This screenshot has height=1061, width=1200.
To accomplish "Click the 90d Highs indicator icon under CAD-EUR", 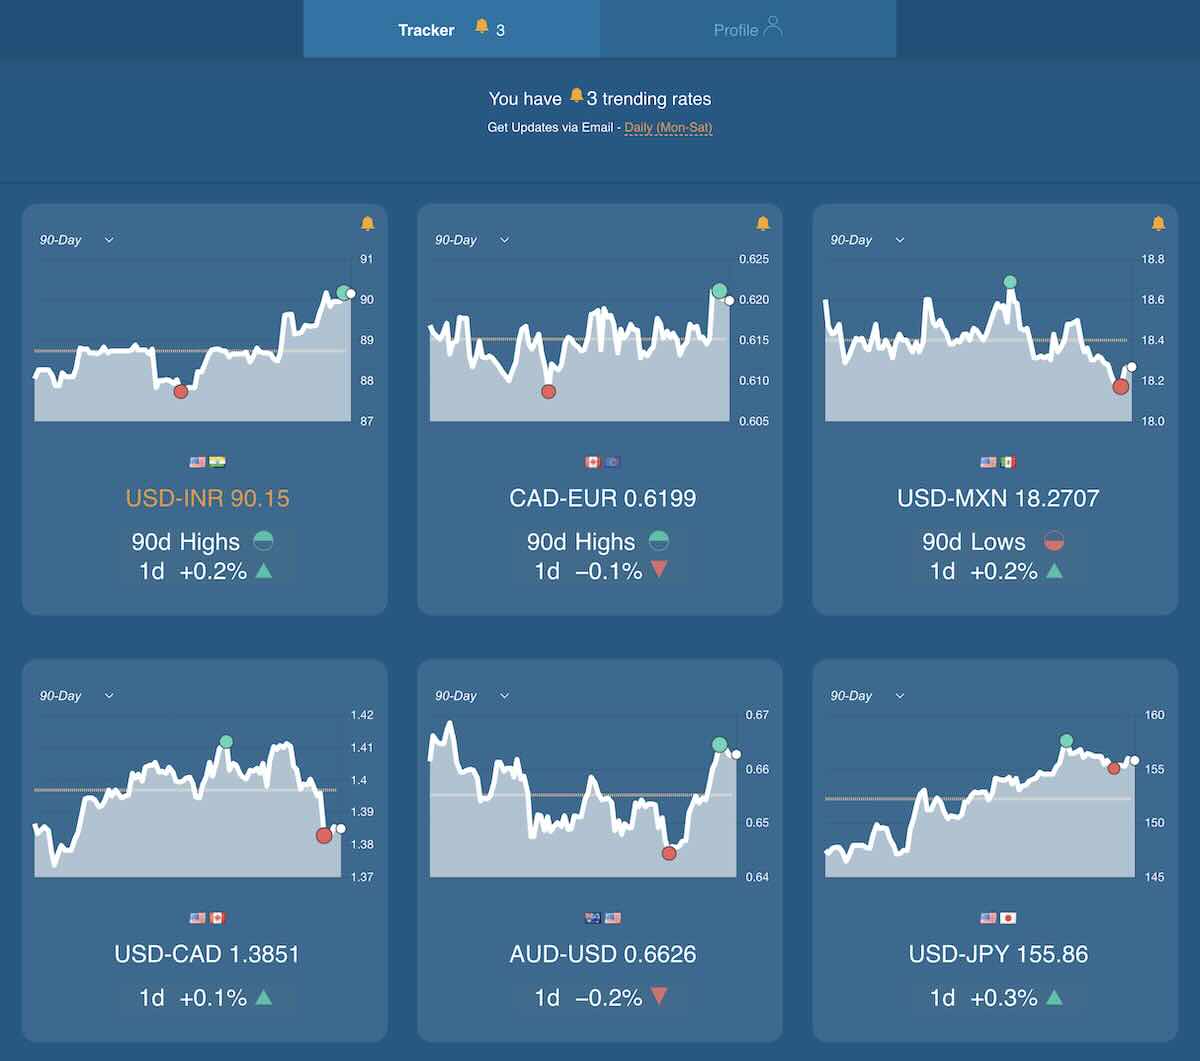I will [x=659, y=541].
